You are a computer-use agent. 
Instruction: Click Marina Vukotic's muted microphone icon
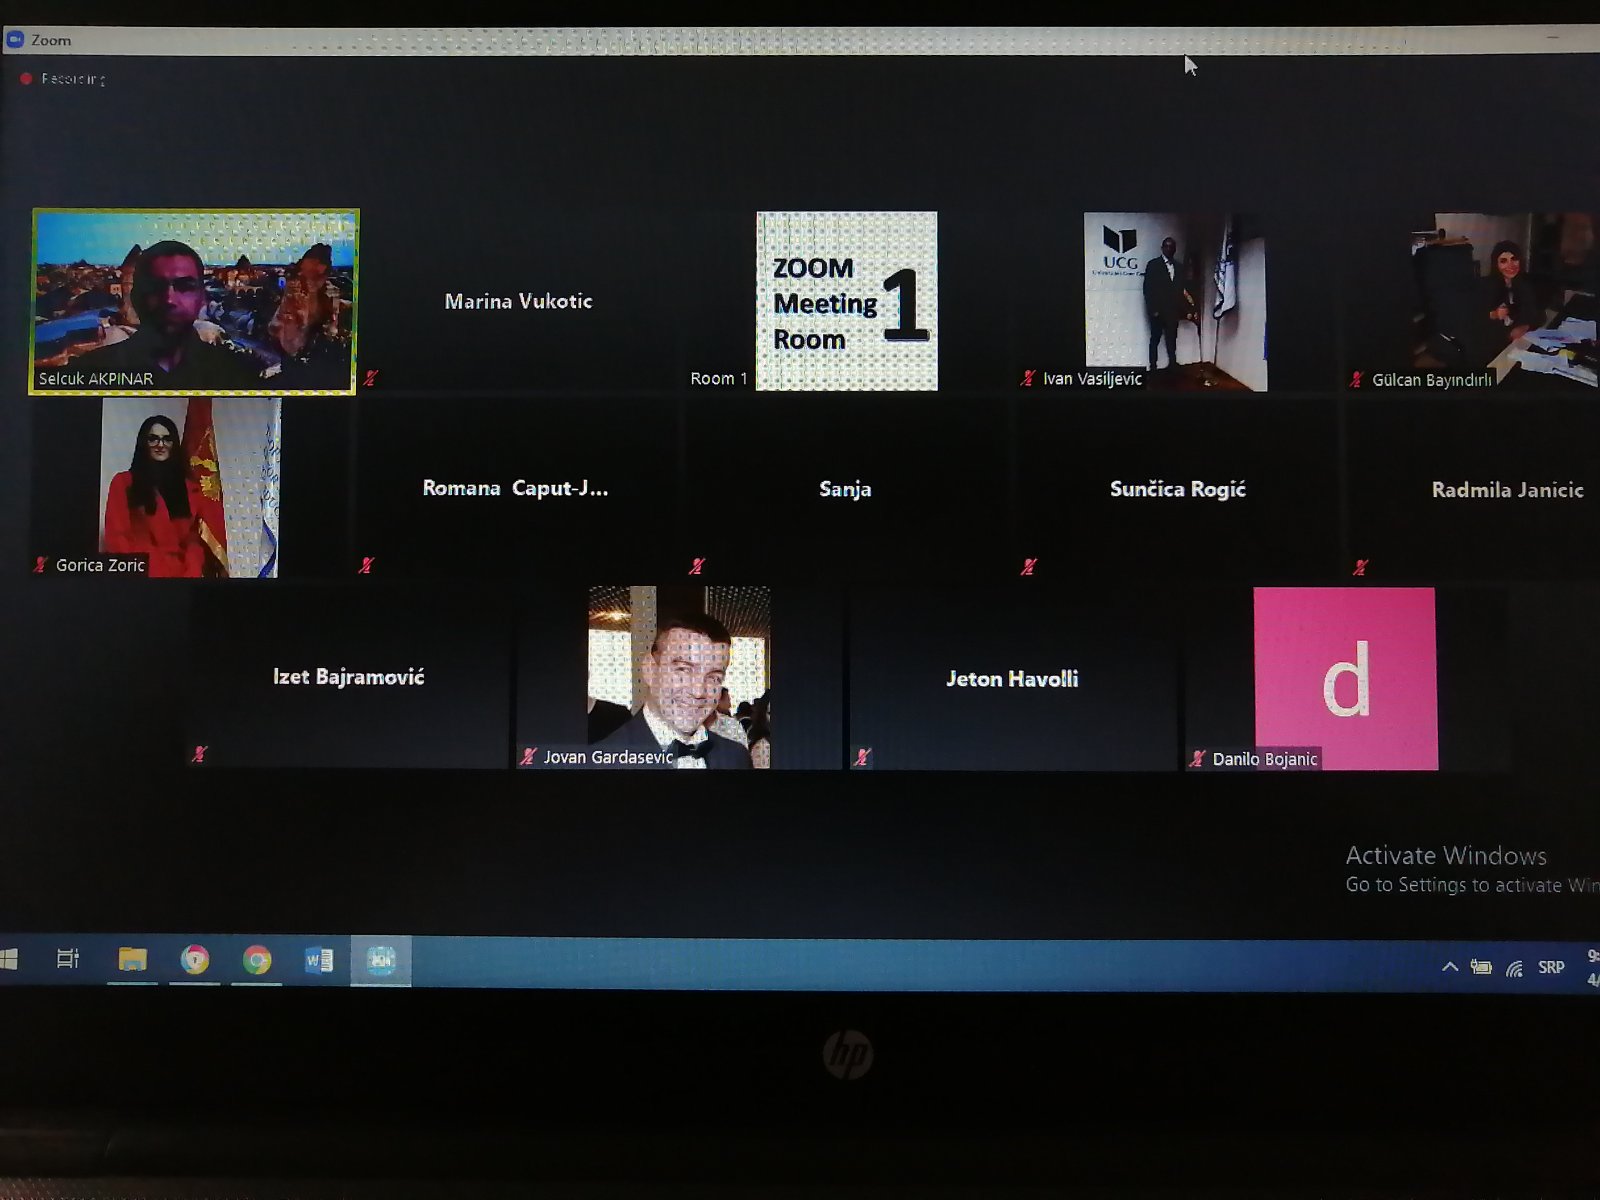tap(371, 378)
